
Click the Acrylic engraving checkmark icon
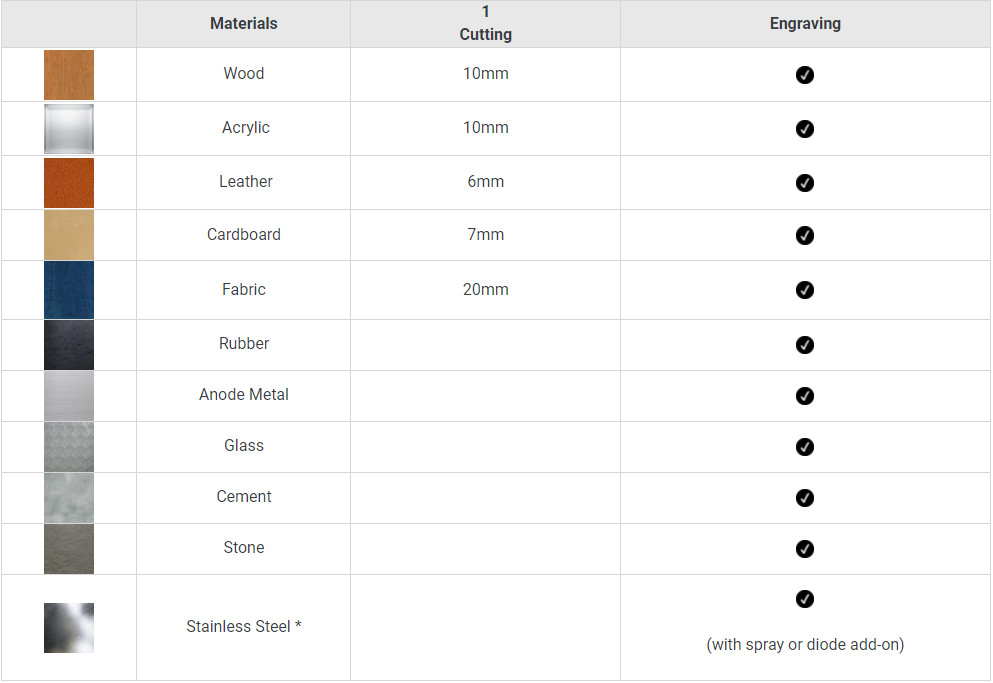click(804, 129)
